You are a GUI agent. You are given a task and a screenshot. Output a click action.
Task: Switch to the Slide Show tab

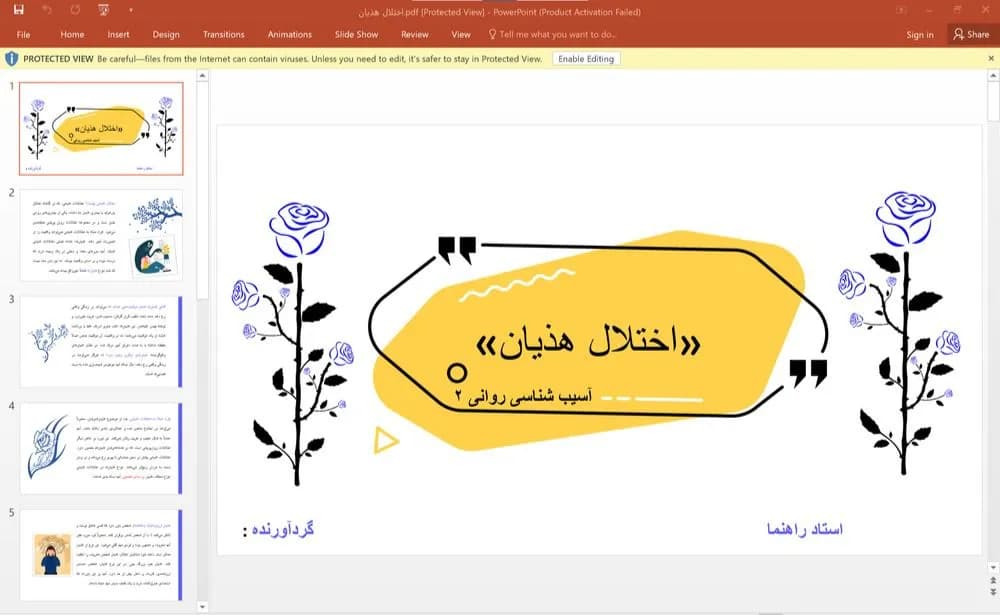357,34
